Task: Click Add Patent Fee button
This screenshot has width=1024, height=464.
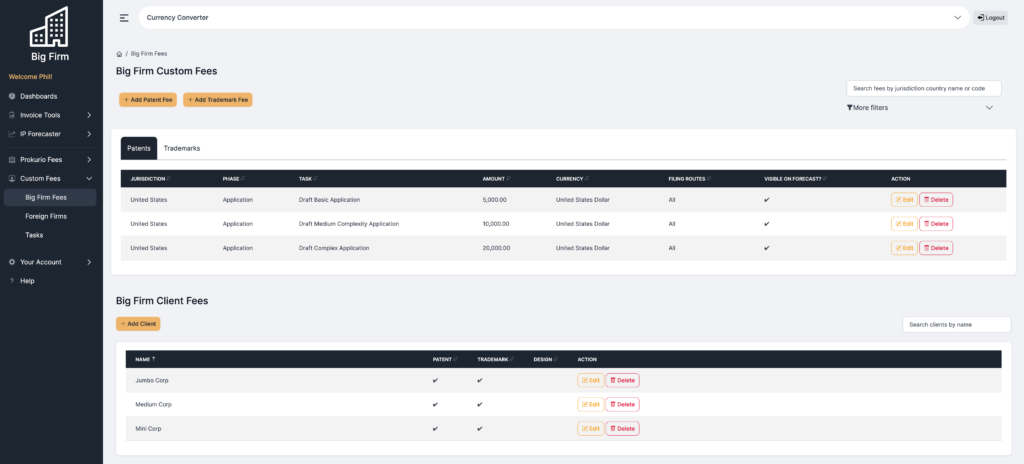Action: tap(148, 99)
